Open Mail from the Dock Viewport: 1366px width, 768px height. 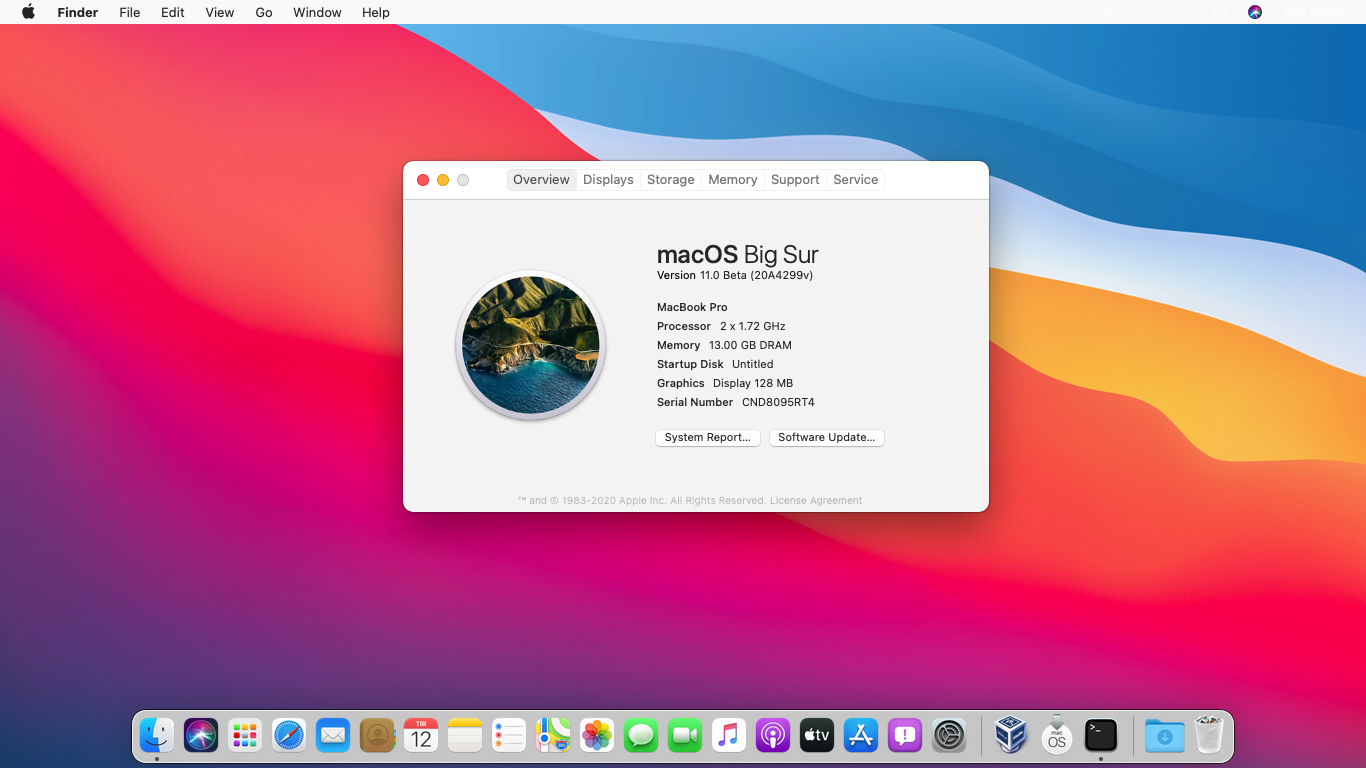coord(333,736)
